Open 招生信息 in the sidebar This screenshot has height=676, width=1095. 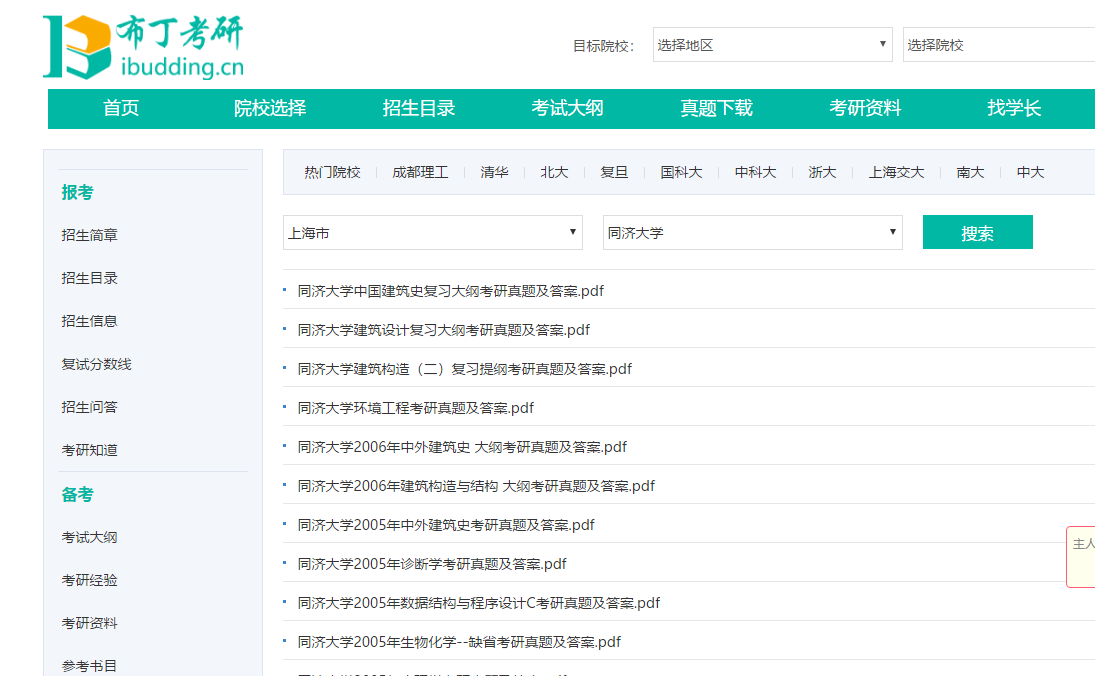pos(89,321)
